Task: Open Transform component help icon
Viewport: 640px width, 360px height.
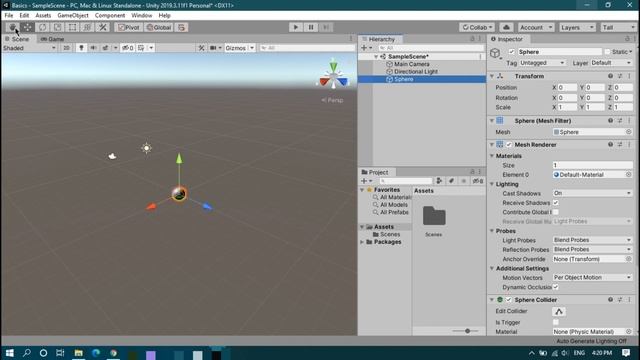Action: [610, 76]
